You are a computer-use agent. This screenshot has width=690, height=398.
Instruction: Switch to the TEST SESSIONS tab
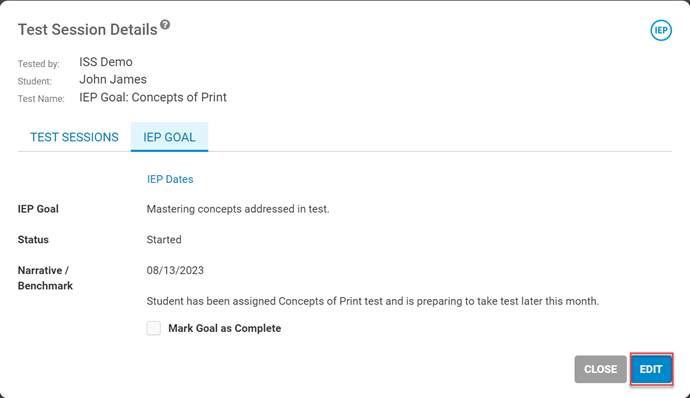pos(74,137)
